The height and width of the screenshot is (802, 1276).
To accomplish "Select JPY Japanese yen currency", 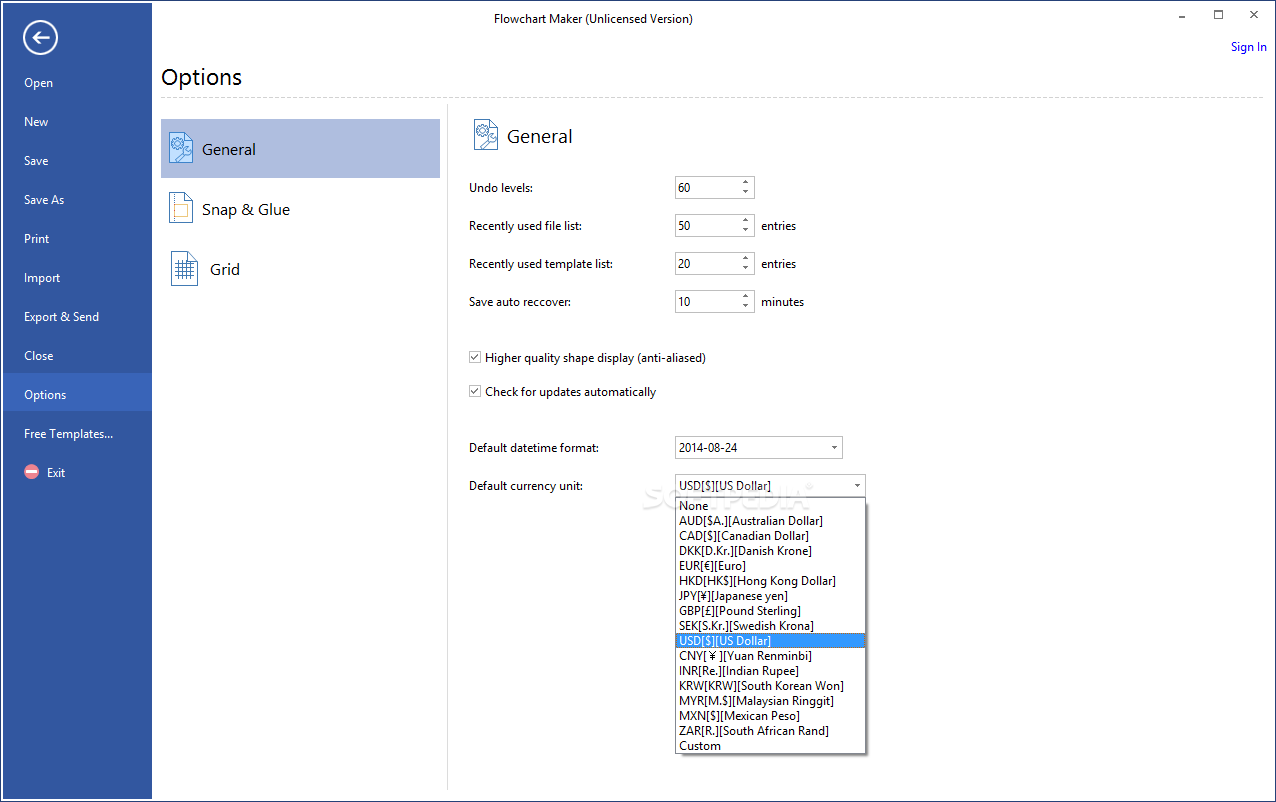I will coord(770,595).
